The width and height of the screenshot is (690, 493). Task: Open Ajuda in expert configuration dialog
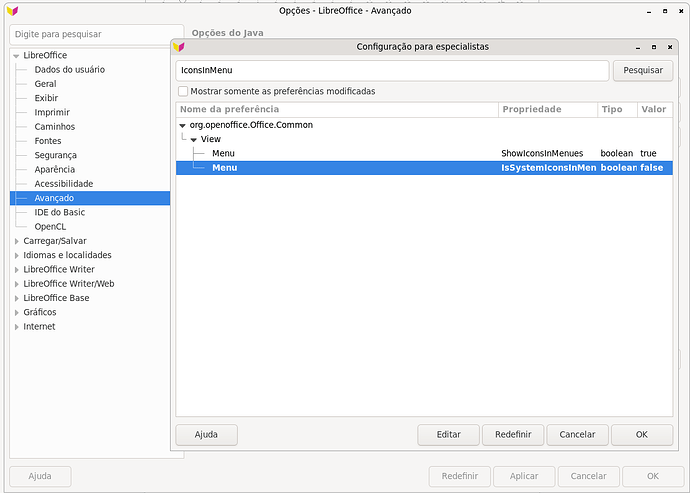point(206,434)
